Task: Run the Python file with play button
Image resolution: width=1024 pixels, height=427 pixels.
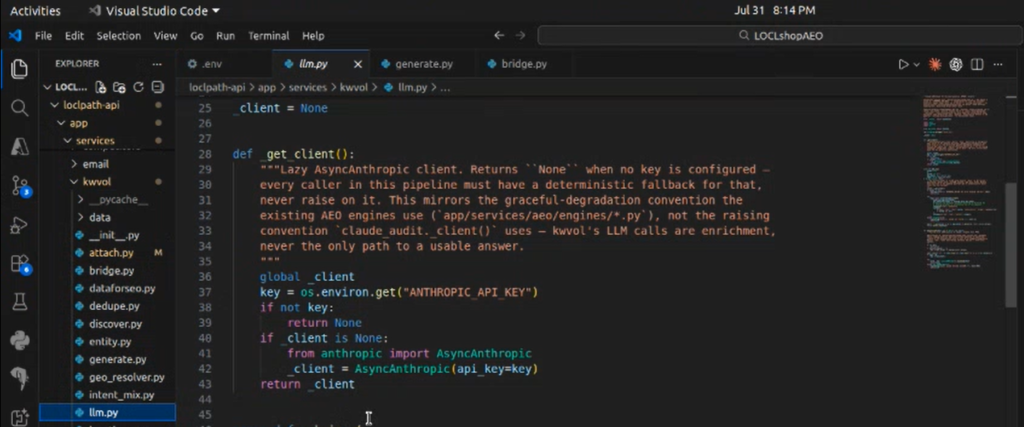Action: [903, 64]
